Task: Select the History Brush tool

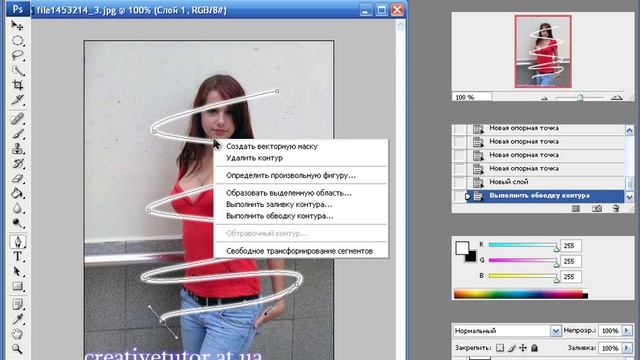Action: [x=17, y=163]
